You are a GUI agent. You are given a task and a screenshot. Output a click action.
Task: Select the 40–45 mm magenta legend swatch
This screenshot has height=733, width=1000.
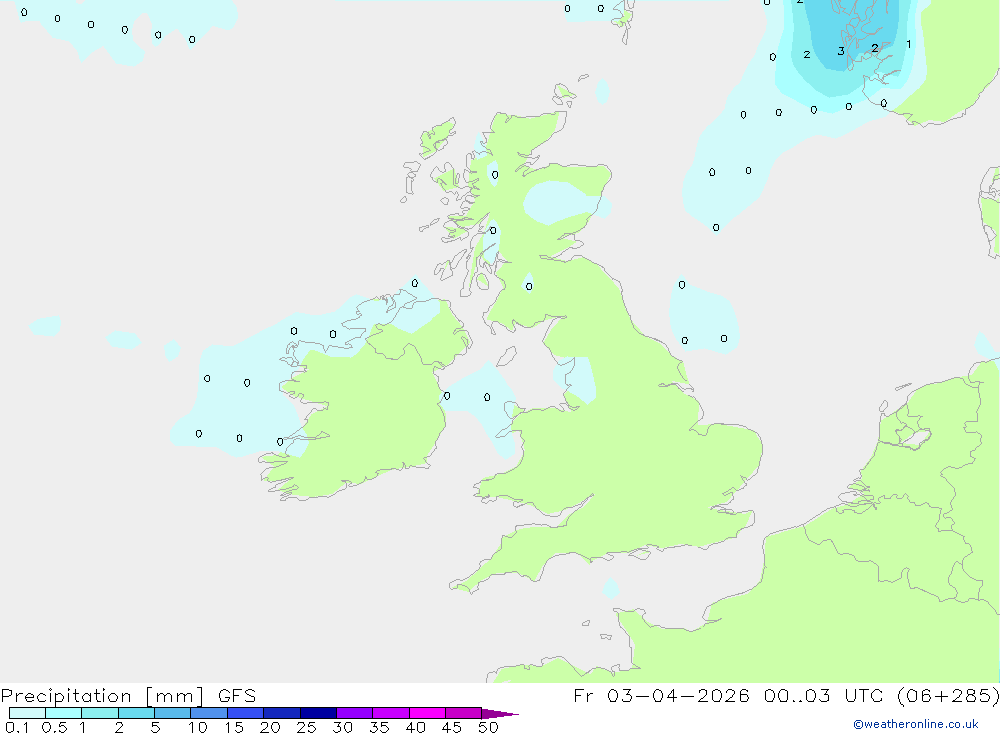click(427, 713)
